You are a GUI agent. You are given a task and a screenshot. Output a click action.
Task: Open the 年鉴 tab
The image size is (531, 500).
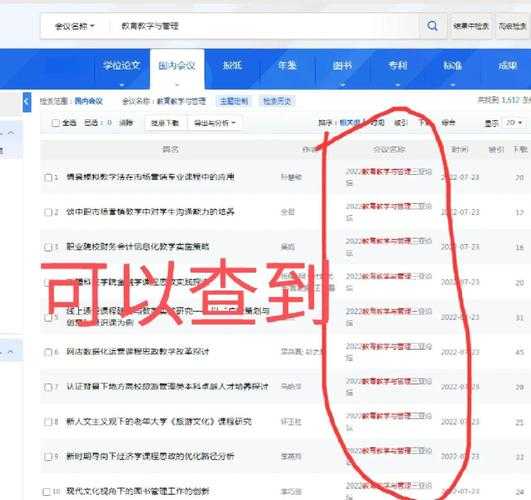[287, 65]
